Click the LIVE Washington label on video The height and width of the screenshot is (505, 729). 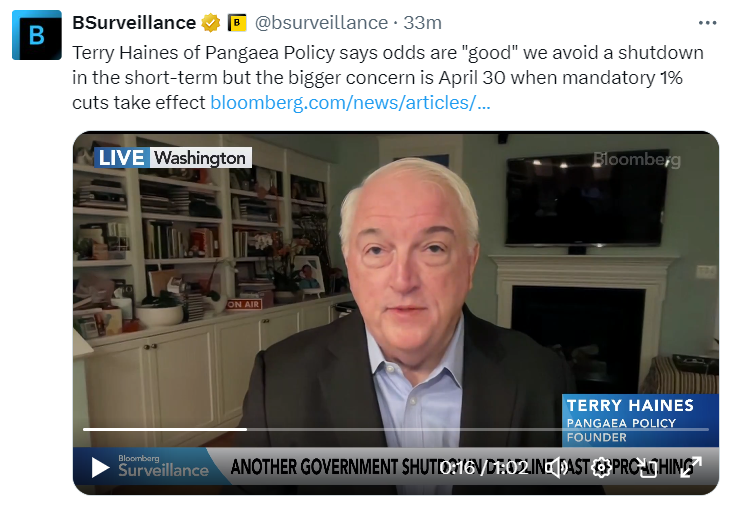pos(173,158)
